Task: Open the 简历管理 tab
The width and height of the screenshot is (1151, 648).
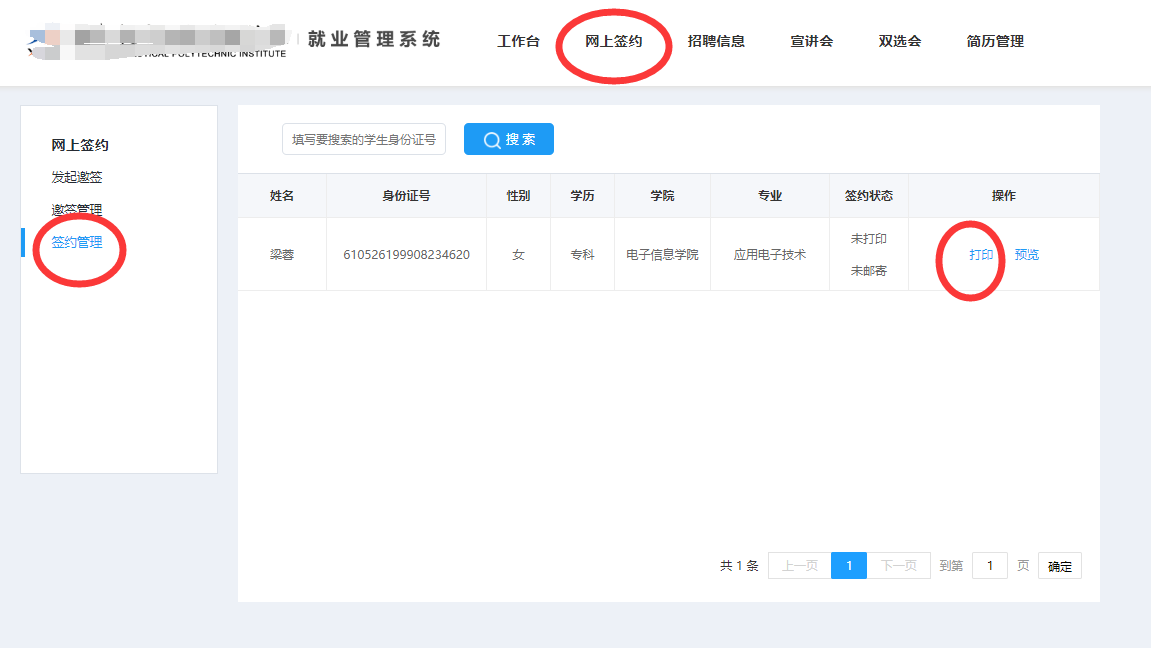Action: pyautogui.click(x=995, y=41)
